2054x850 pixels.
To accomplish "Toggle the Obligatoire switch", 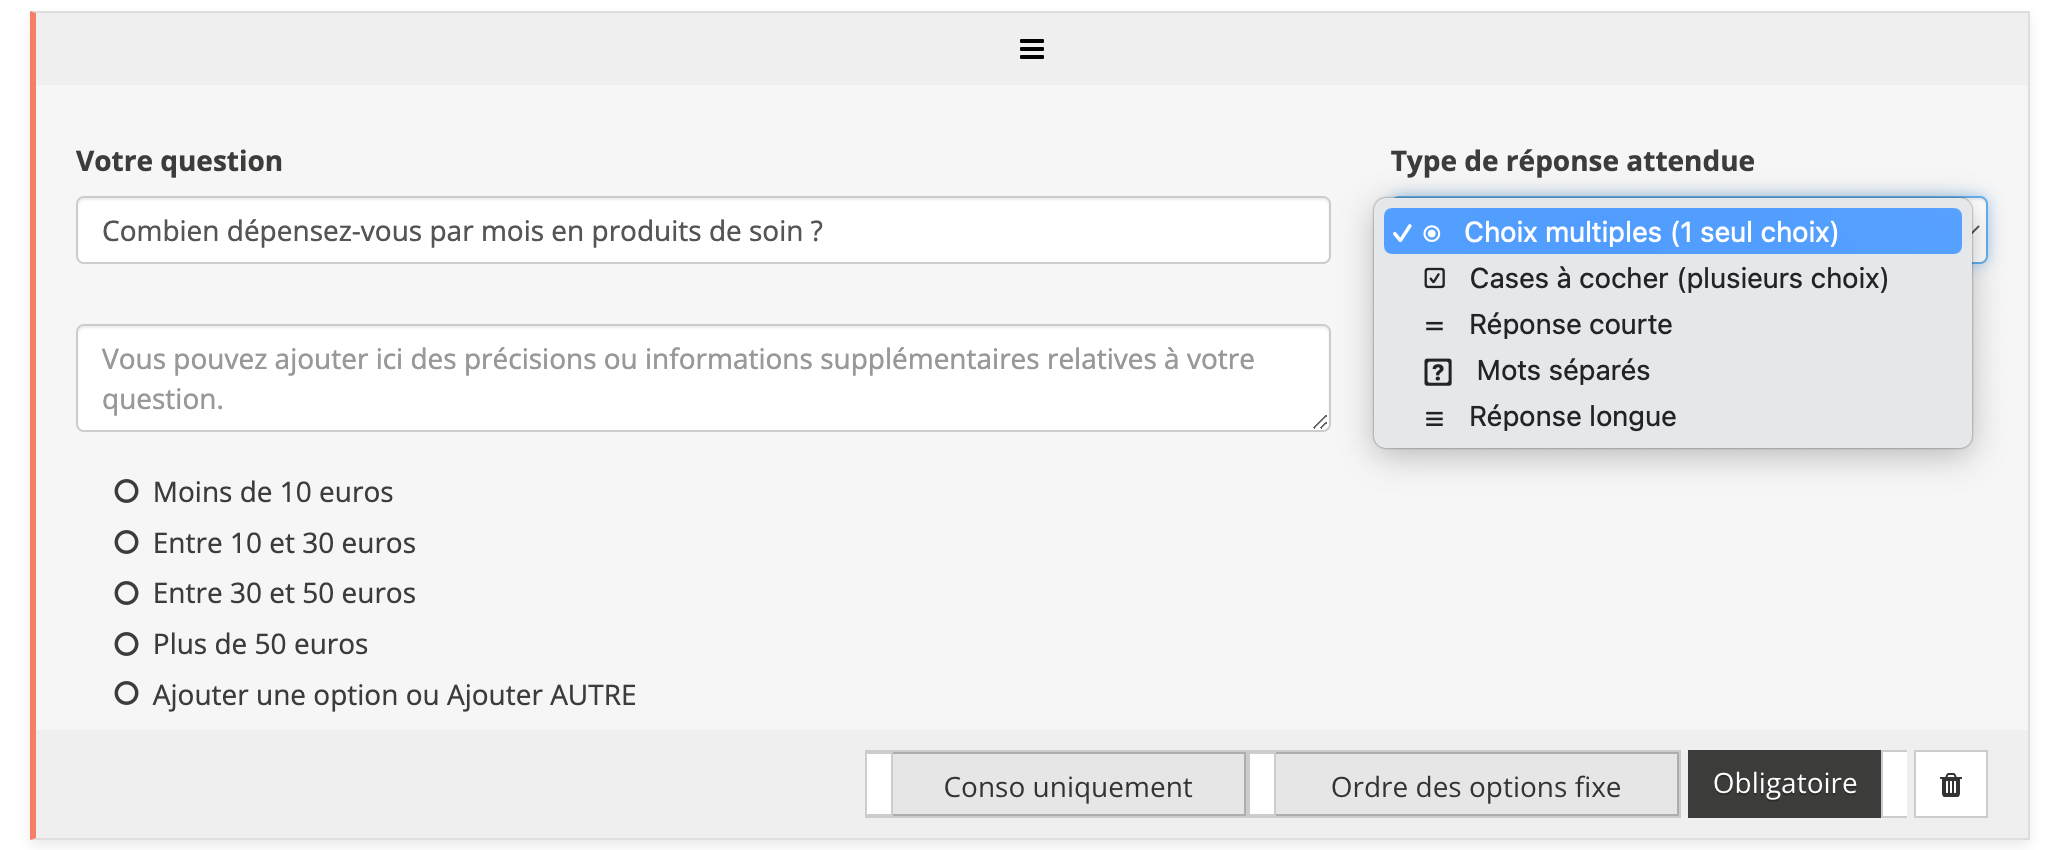I will click(1784, 784).
